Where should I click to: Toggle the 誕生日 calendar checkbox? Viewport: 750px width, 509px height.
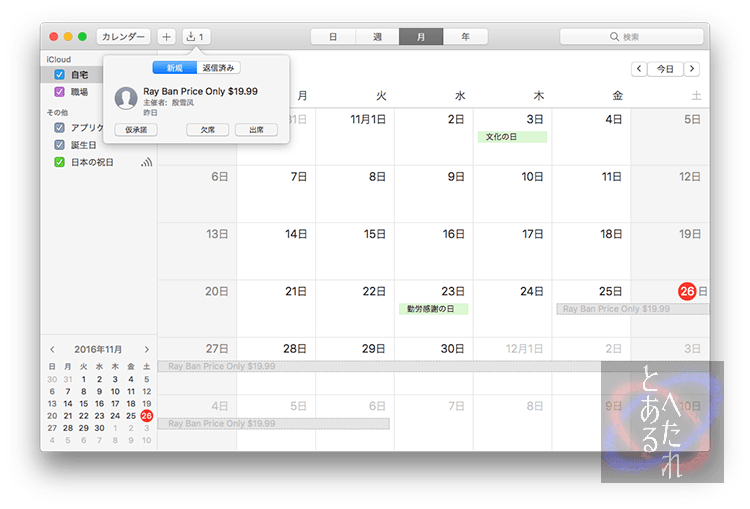60,145
